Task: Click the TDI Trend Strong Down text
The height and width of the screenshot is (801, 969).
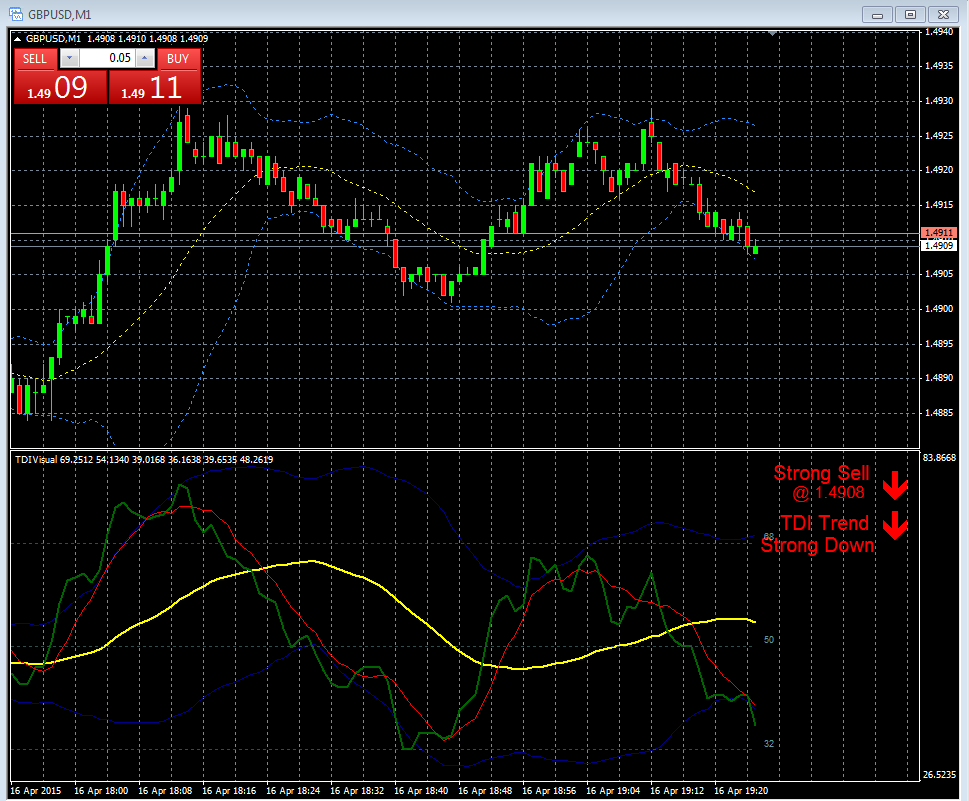Action: [818, 534]
